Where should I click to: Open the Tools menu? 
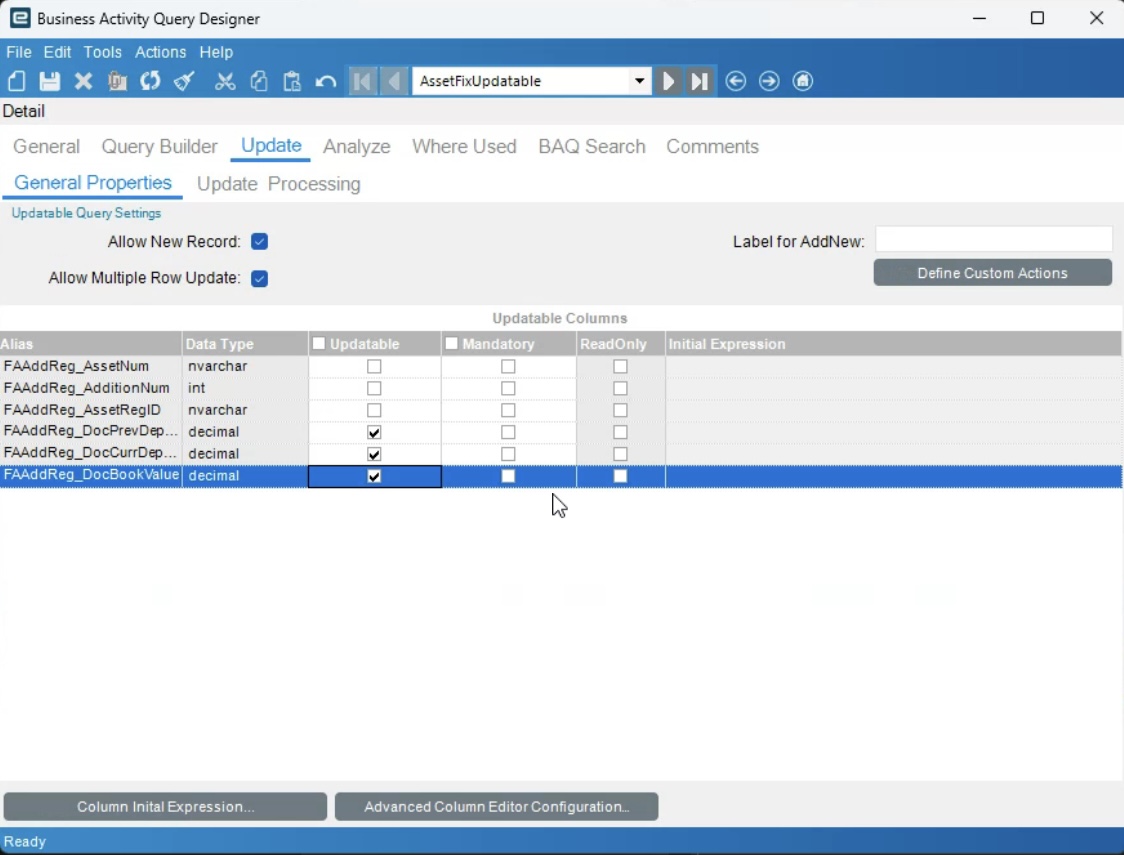(103, 52)
